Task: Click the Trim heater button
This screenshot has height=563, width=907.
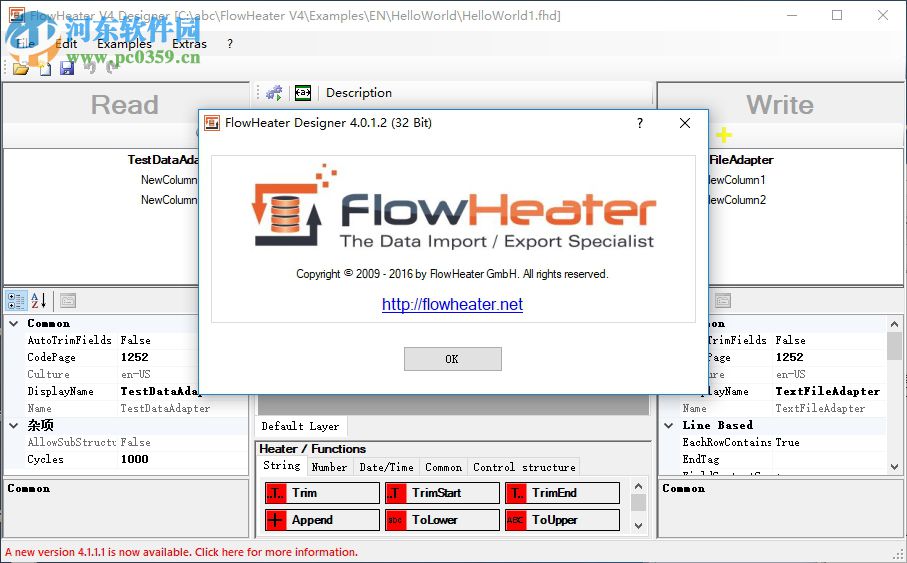Action: click(322, 493)
